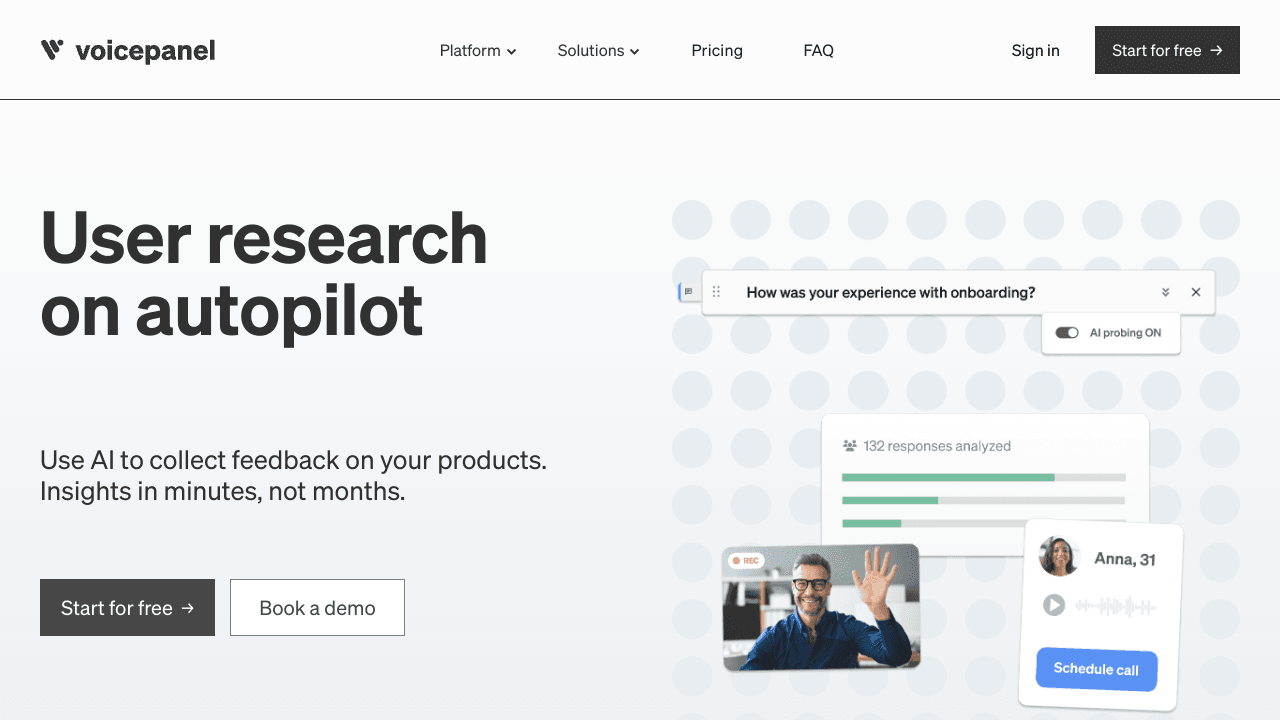Image resolution: width=1280 pixels, height=720 pixels.
Task: Open the FAQ nav link
Action: coord(818,50)
